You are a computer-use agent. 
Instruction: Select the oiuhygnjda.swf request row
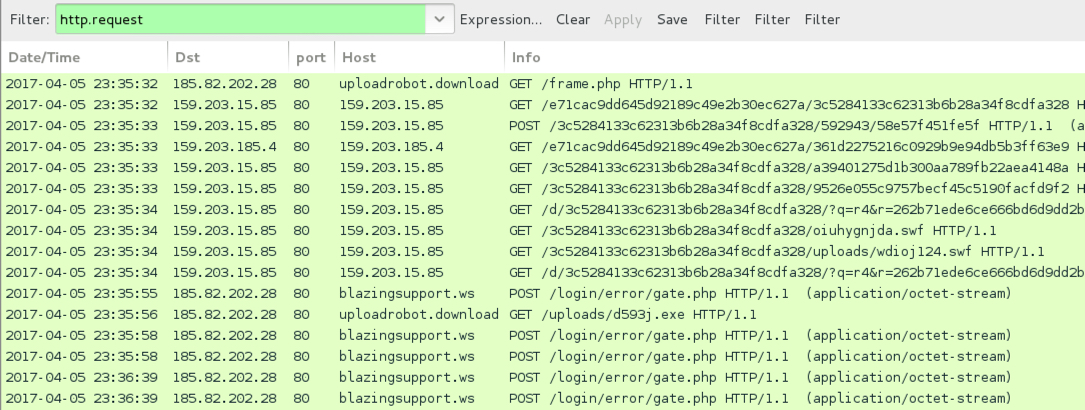pos(542,230)
